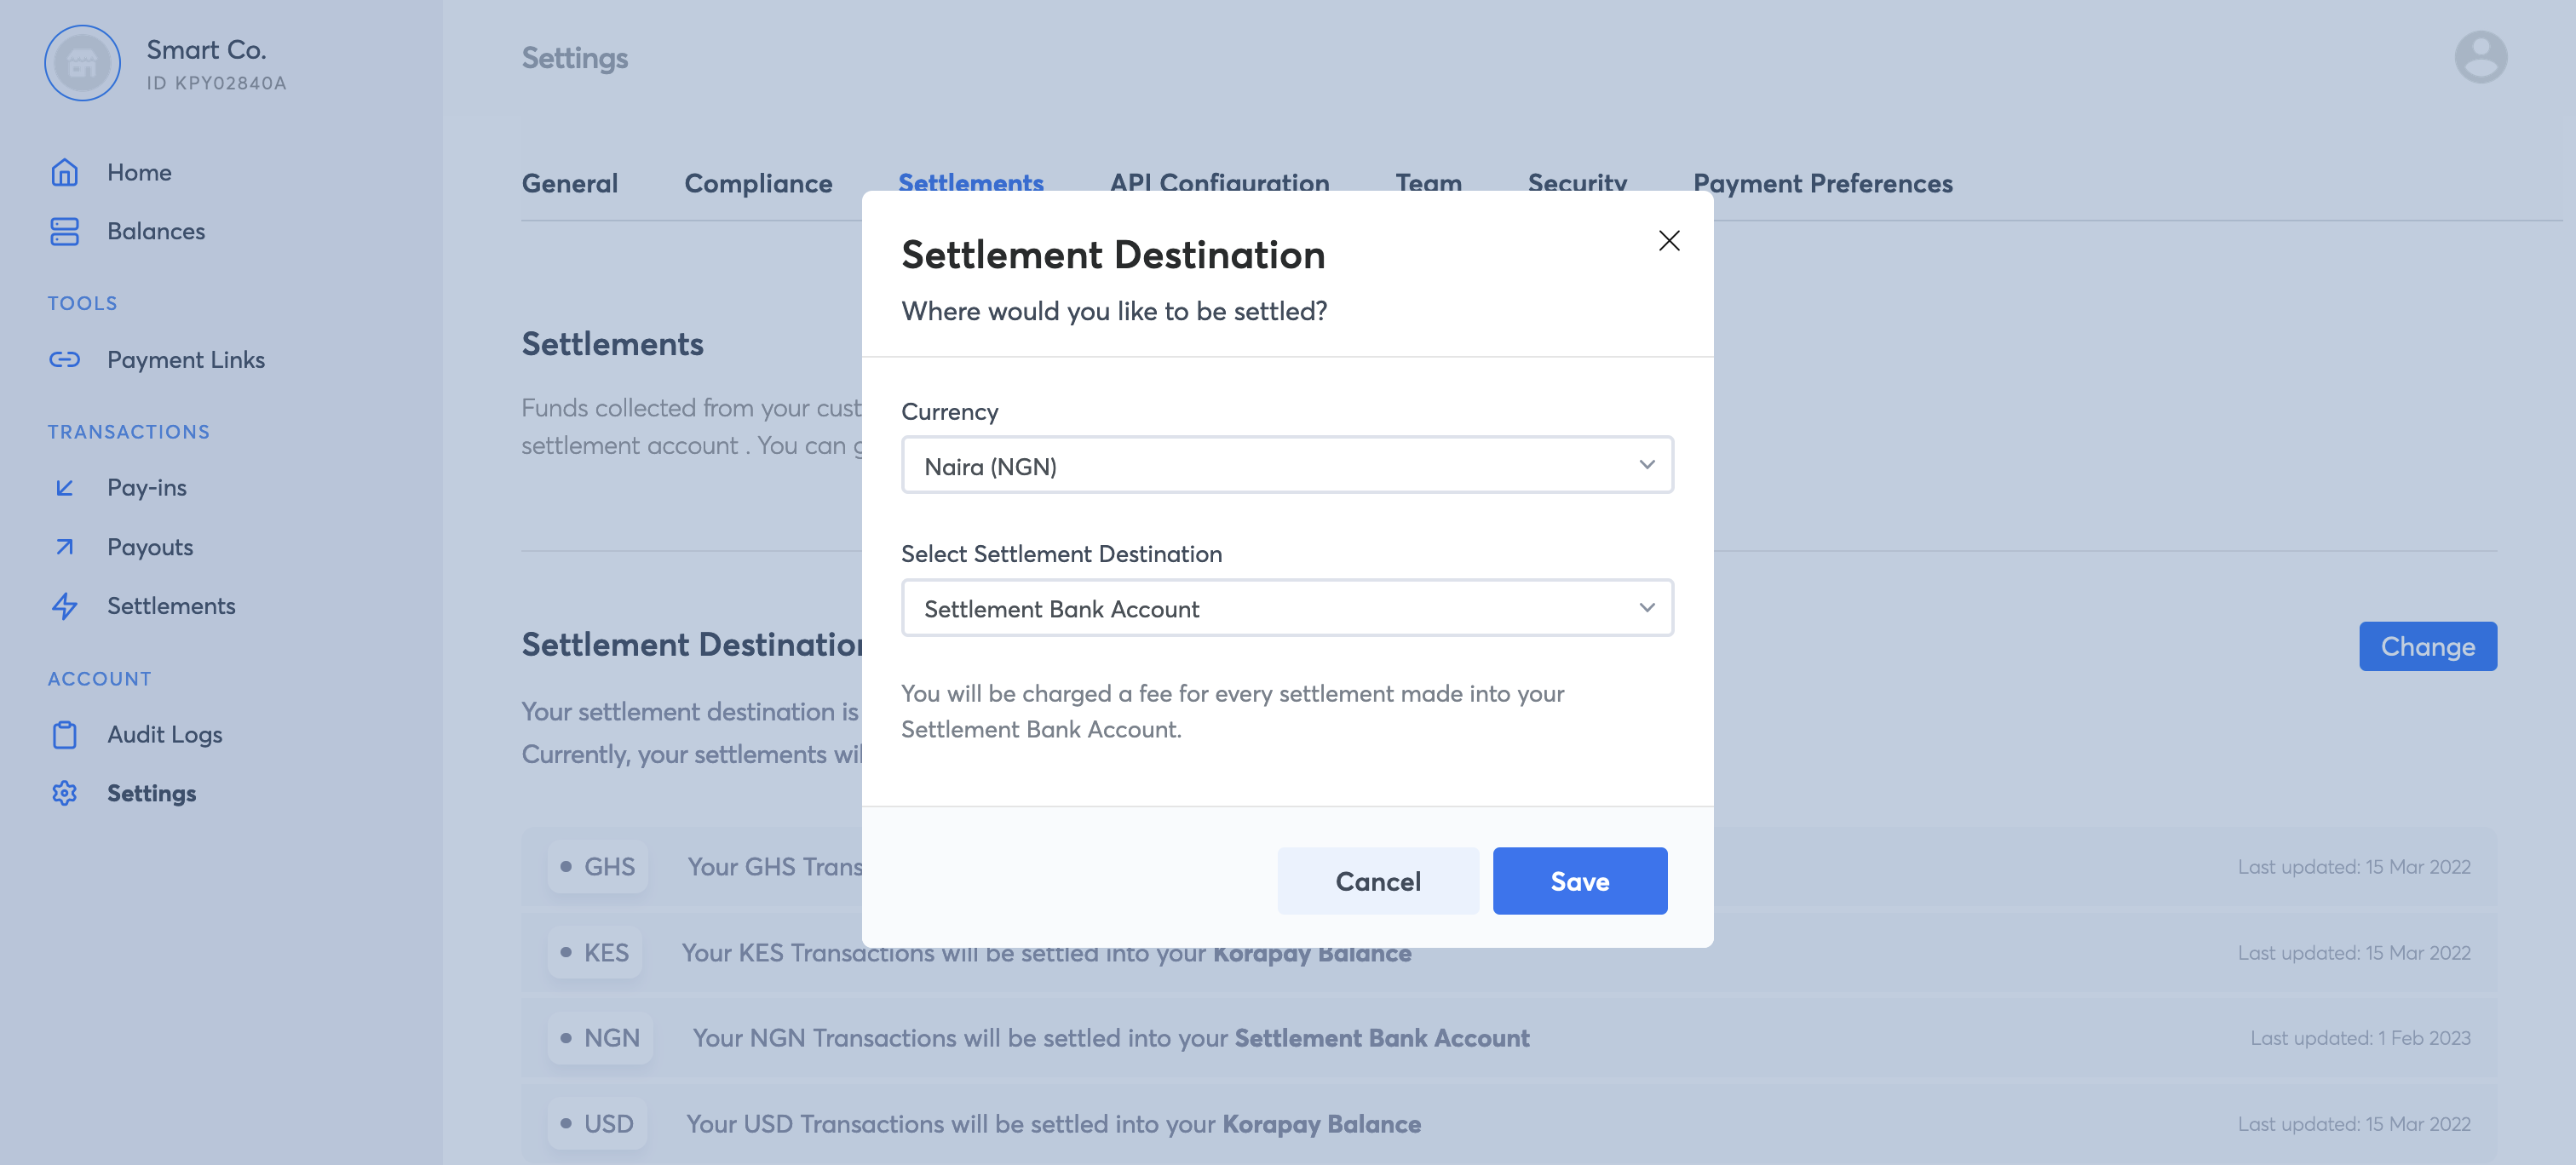Close the Settlement Destination dialog
This screenshot has height=1165, width=2576.
point(1668,241)
